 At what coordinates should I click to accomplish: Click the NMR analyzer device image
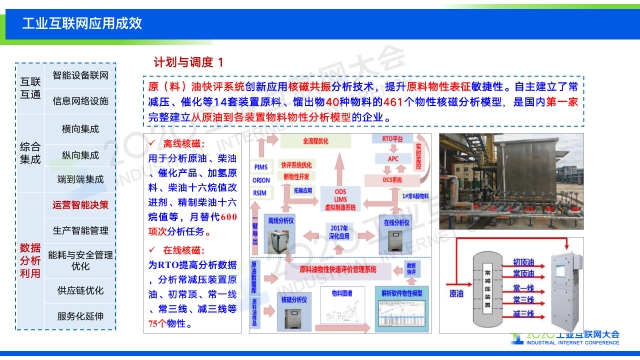293,318
